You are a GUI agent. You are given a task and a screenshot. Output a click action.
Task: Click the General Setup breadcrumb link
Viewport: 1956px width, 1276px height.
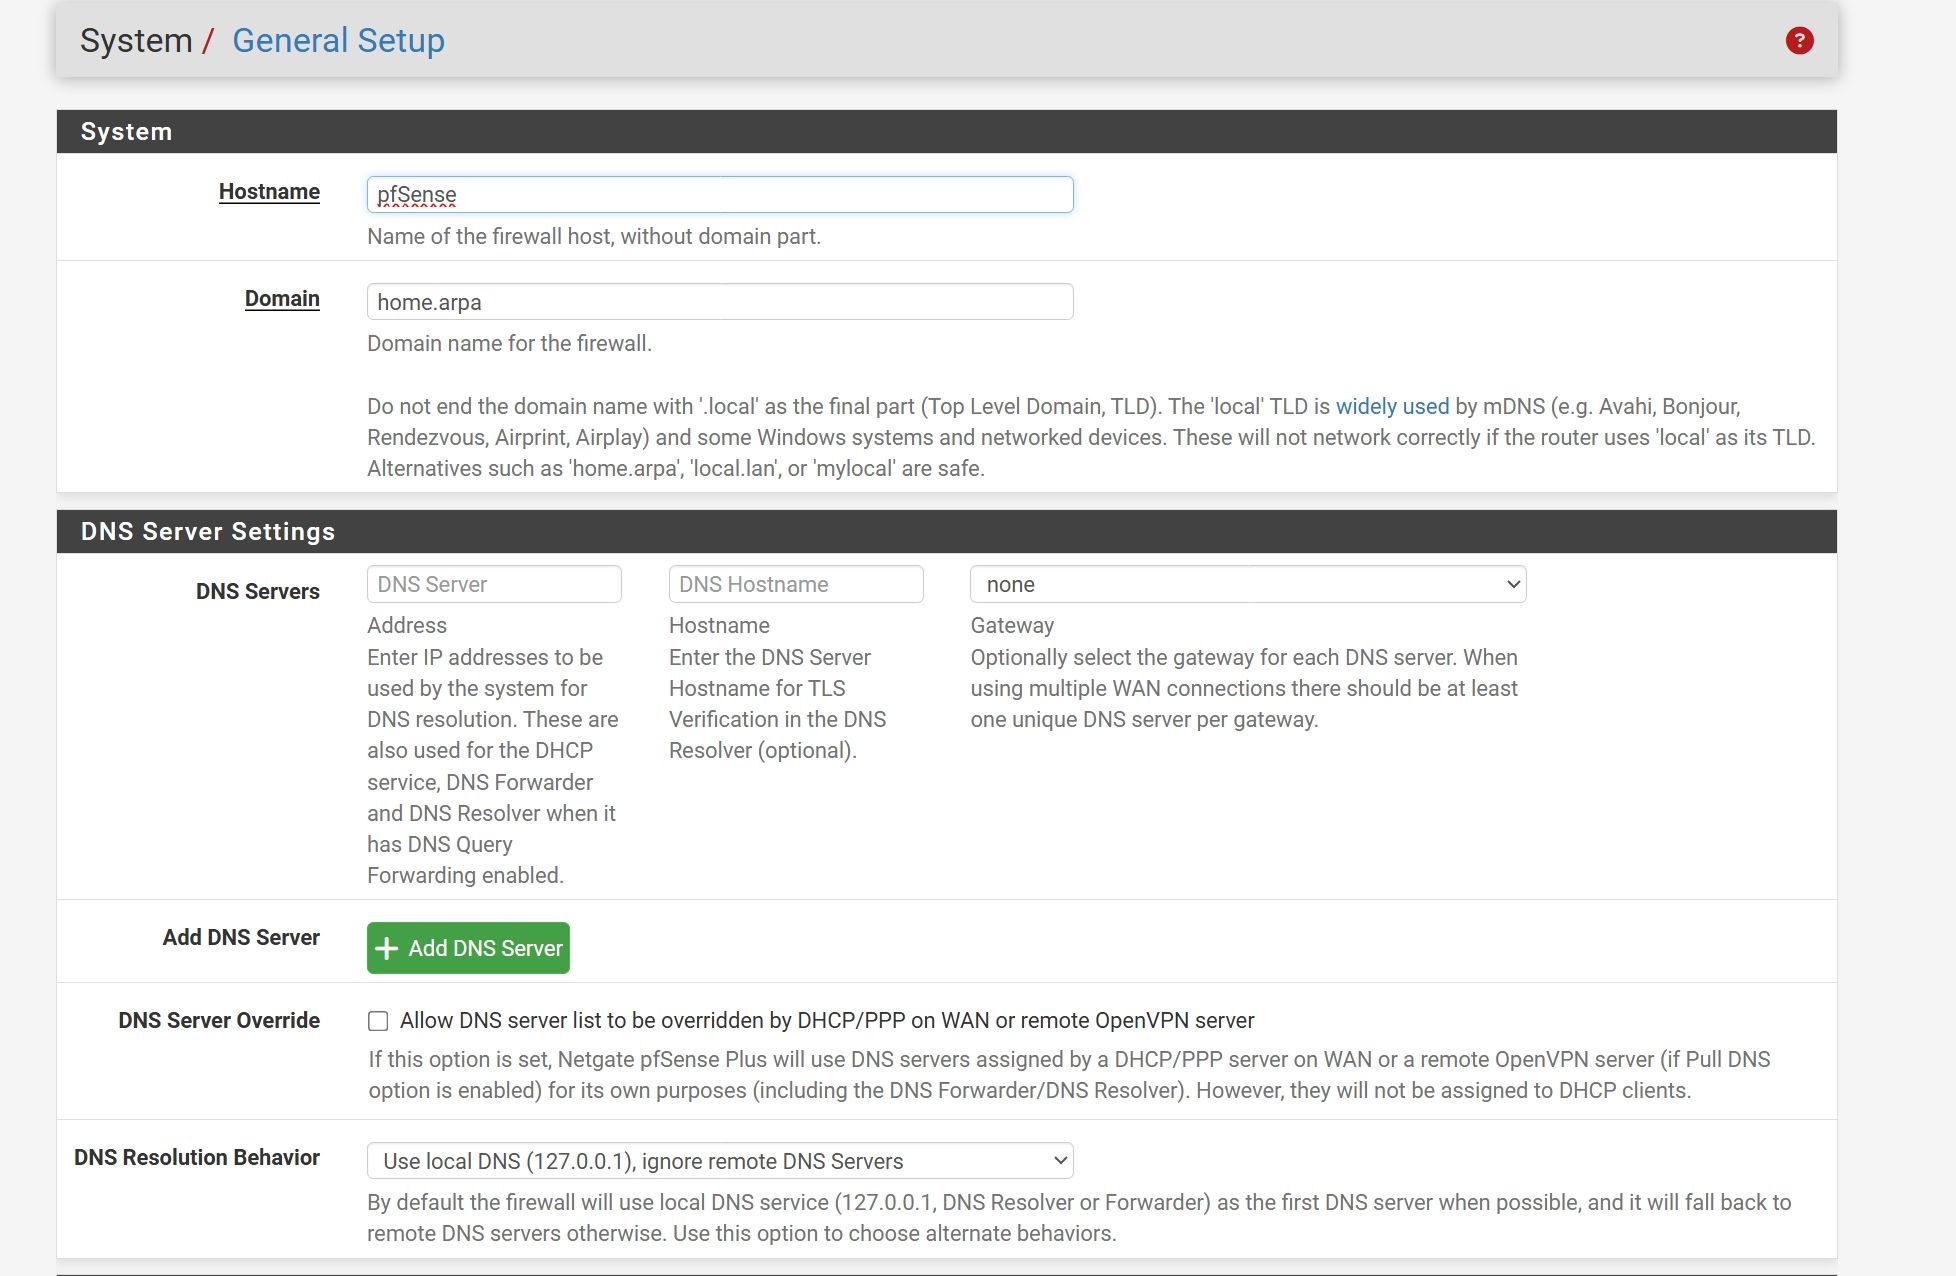coord(338,41)
